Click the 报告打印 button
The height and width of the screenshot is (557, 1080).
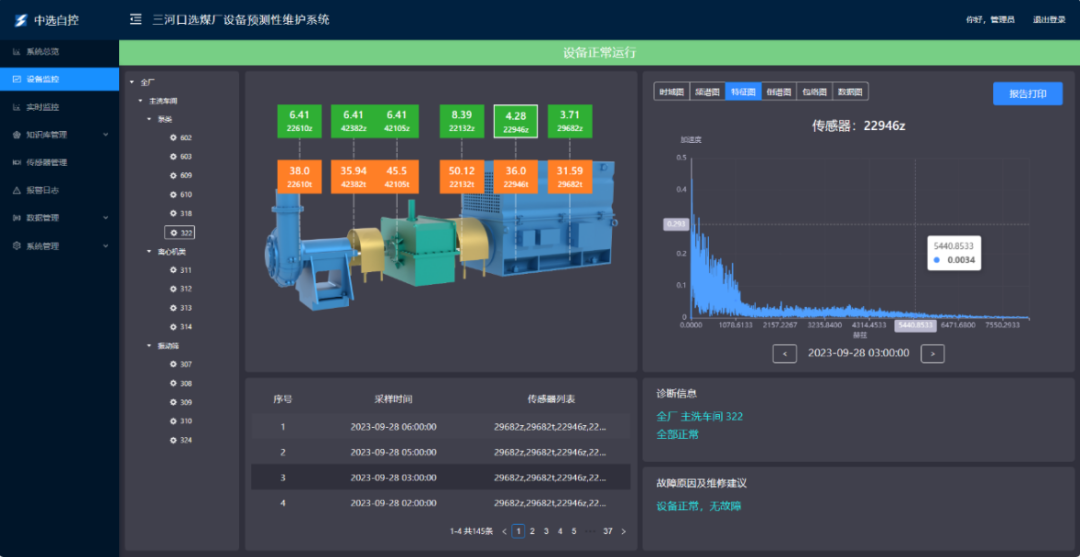pyautogui.click(x=1027, y=94)
